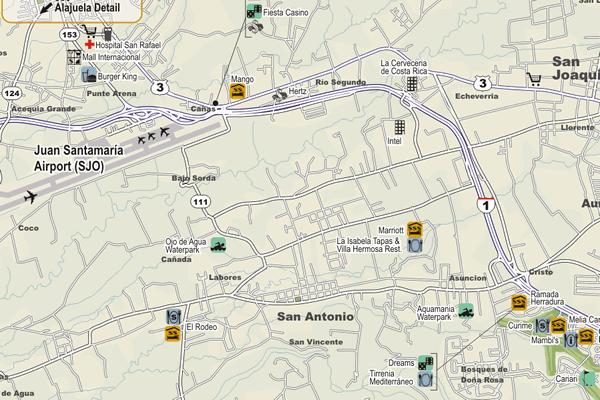The height and width of the screenshot is (400, 600).
Task: Select the Asuncion label
Action: pyautogui.click(x=468, y=278)
